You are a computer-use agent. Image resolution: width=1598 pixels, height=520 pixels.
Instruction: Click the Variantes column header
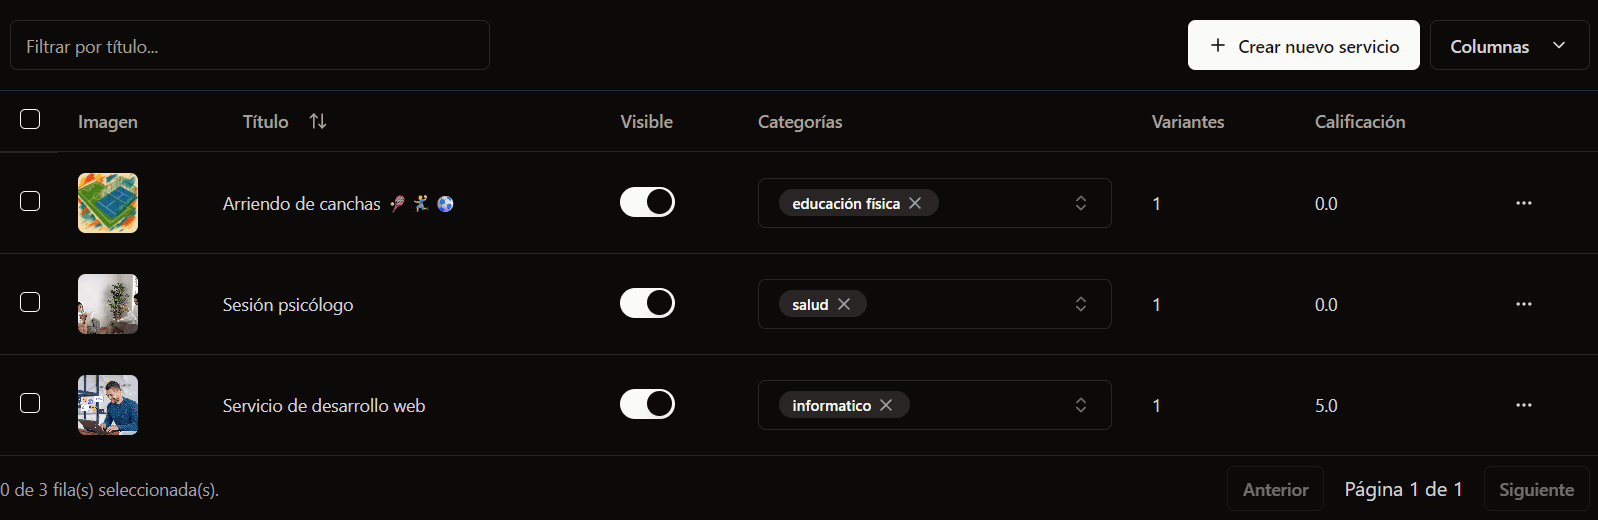1188,121
